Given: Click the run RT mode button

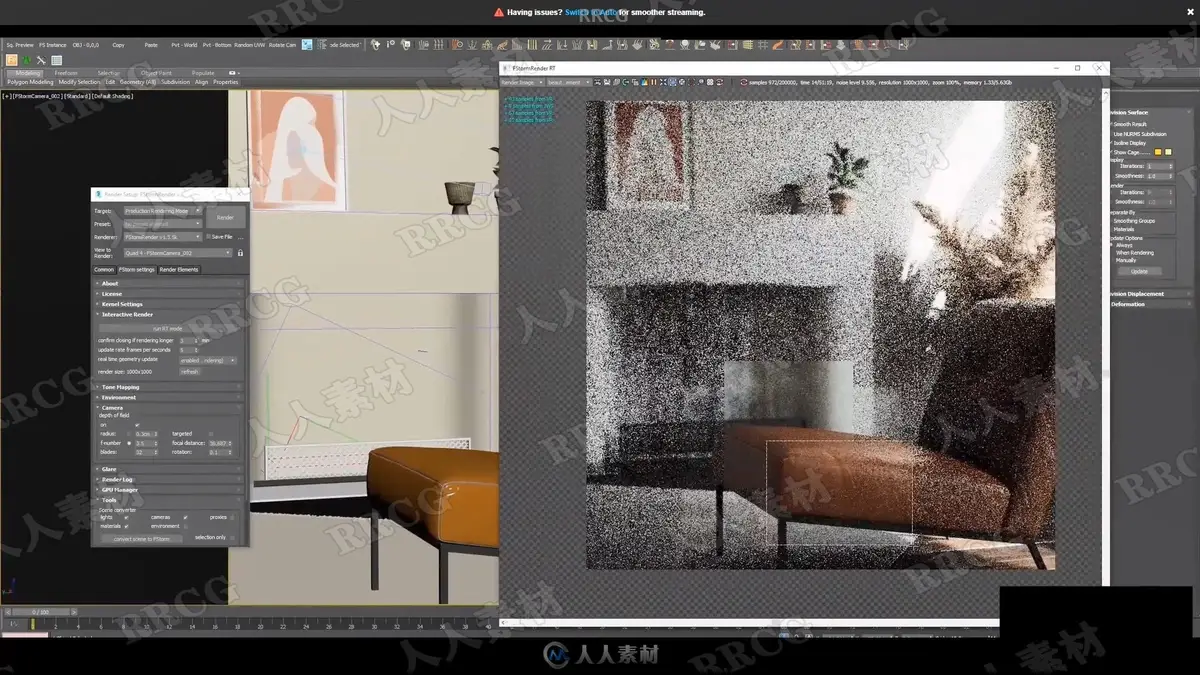Looking at the screenshot, I should pos(167,328).
